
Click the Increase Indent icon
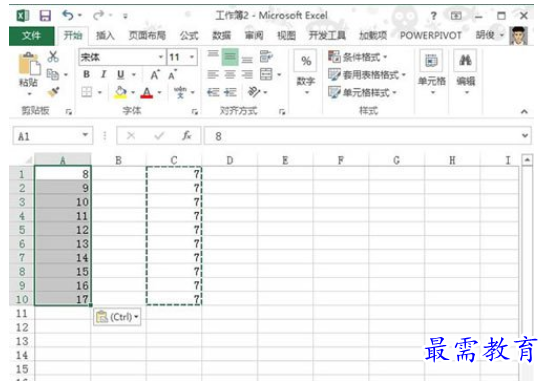230,92
